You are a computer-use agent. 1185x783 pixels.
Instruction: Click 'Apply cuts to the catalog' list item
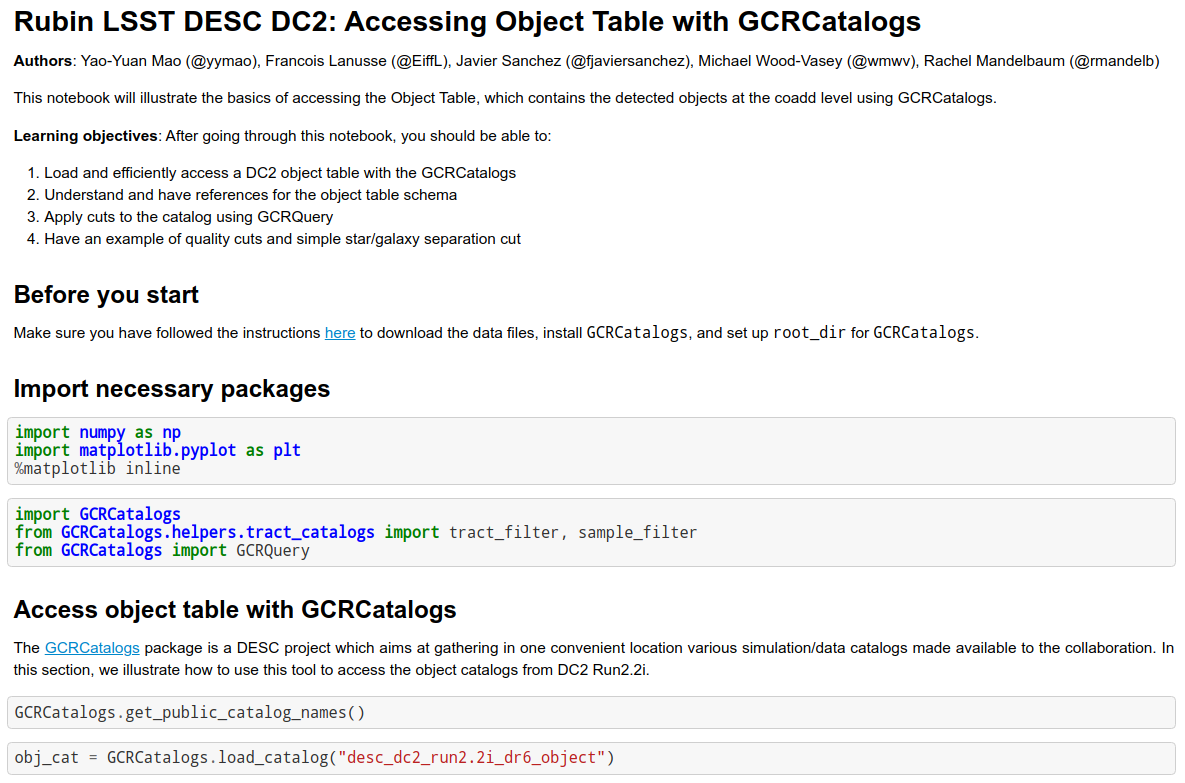coord(189,217)
